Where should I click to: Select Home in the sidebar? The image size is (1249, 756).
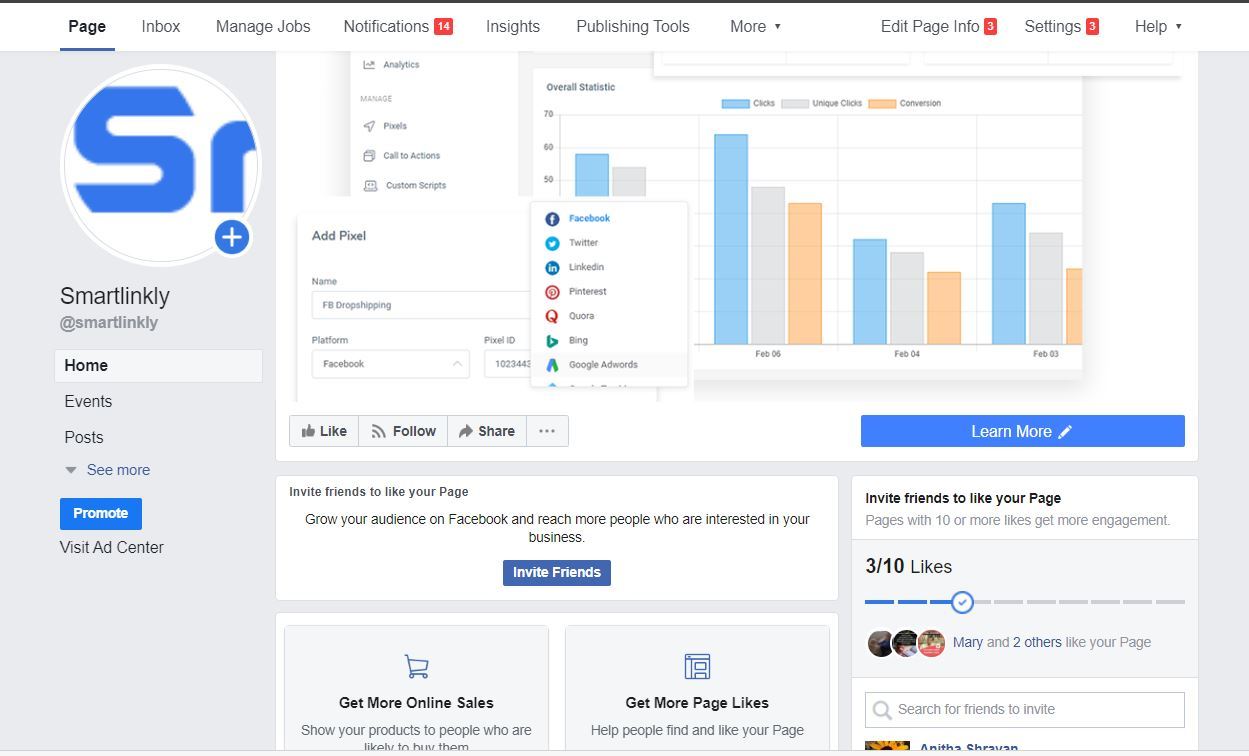pos(158,366)
